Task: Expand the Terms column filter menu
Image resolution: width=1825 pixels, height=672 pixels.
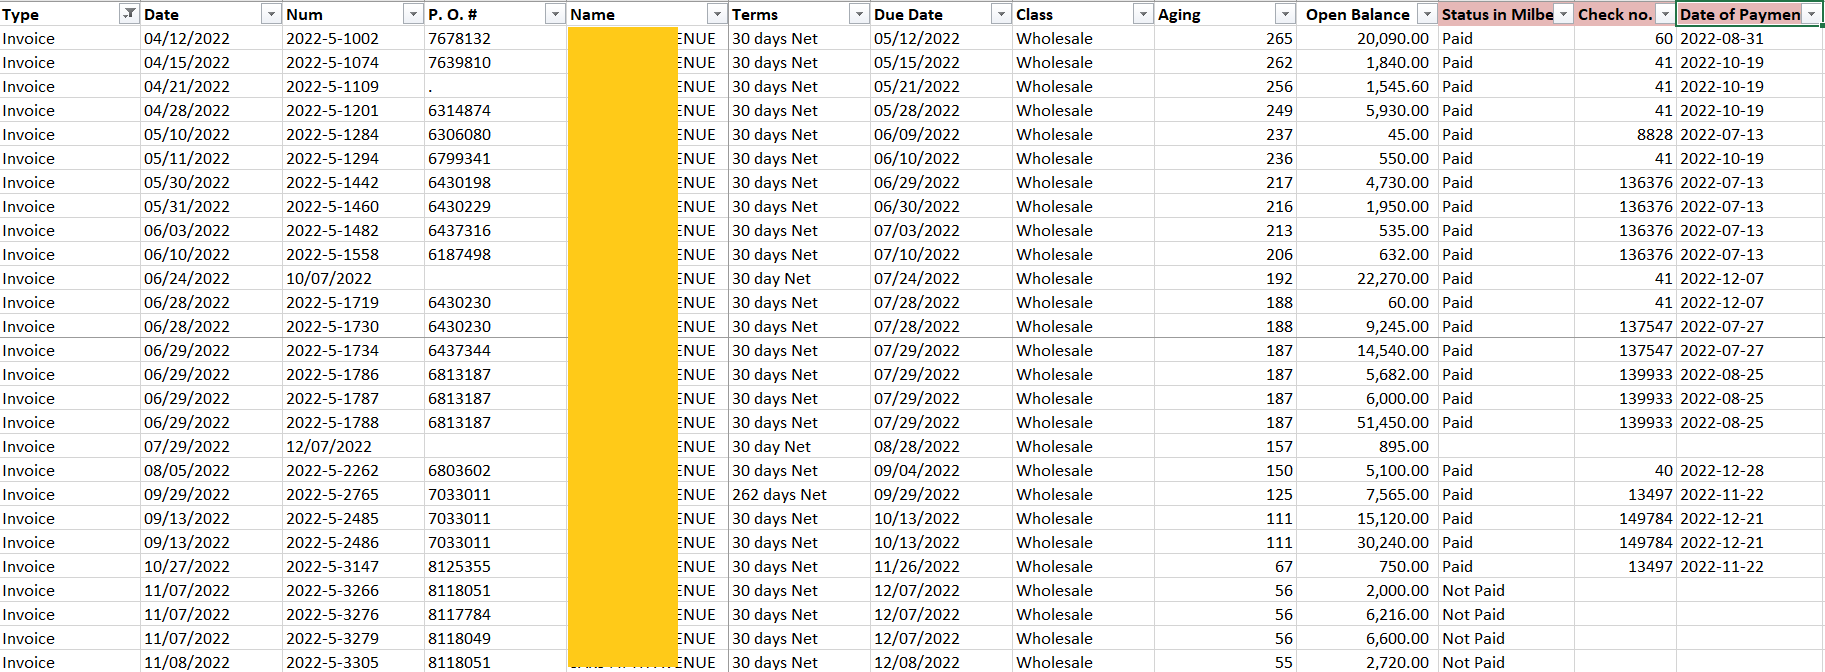Action: pos(859,14)
